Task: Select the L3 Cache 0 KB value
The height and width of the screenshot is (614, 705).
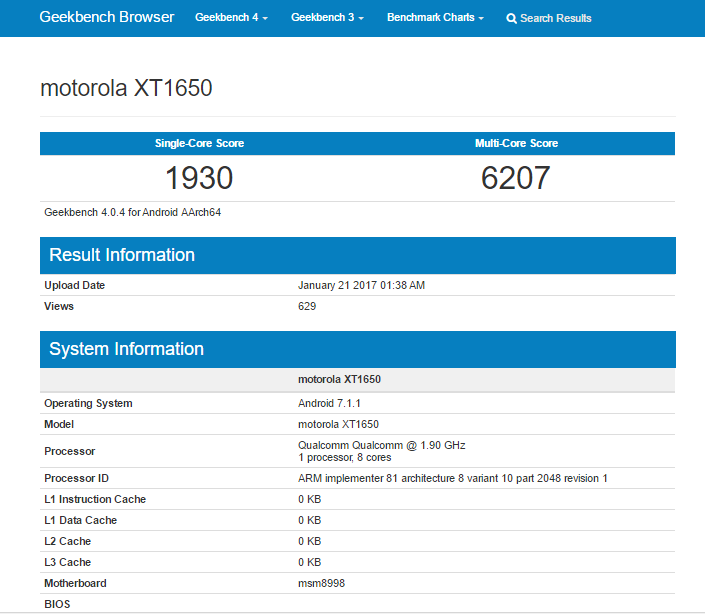Action: 310,562
